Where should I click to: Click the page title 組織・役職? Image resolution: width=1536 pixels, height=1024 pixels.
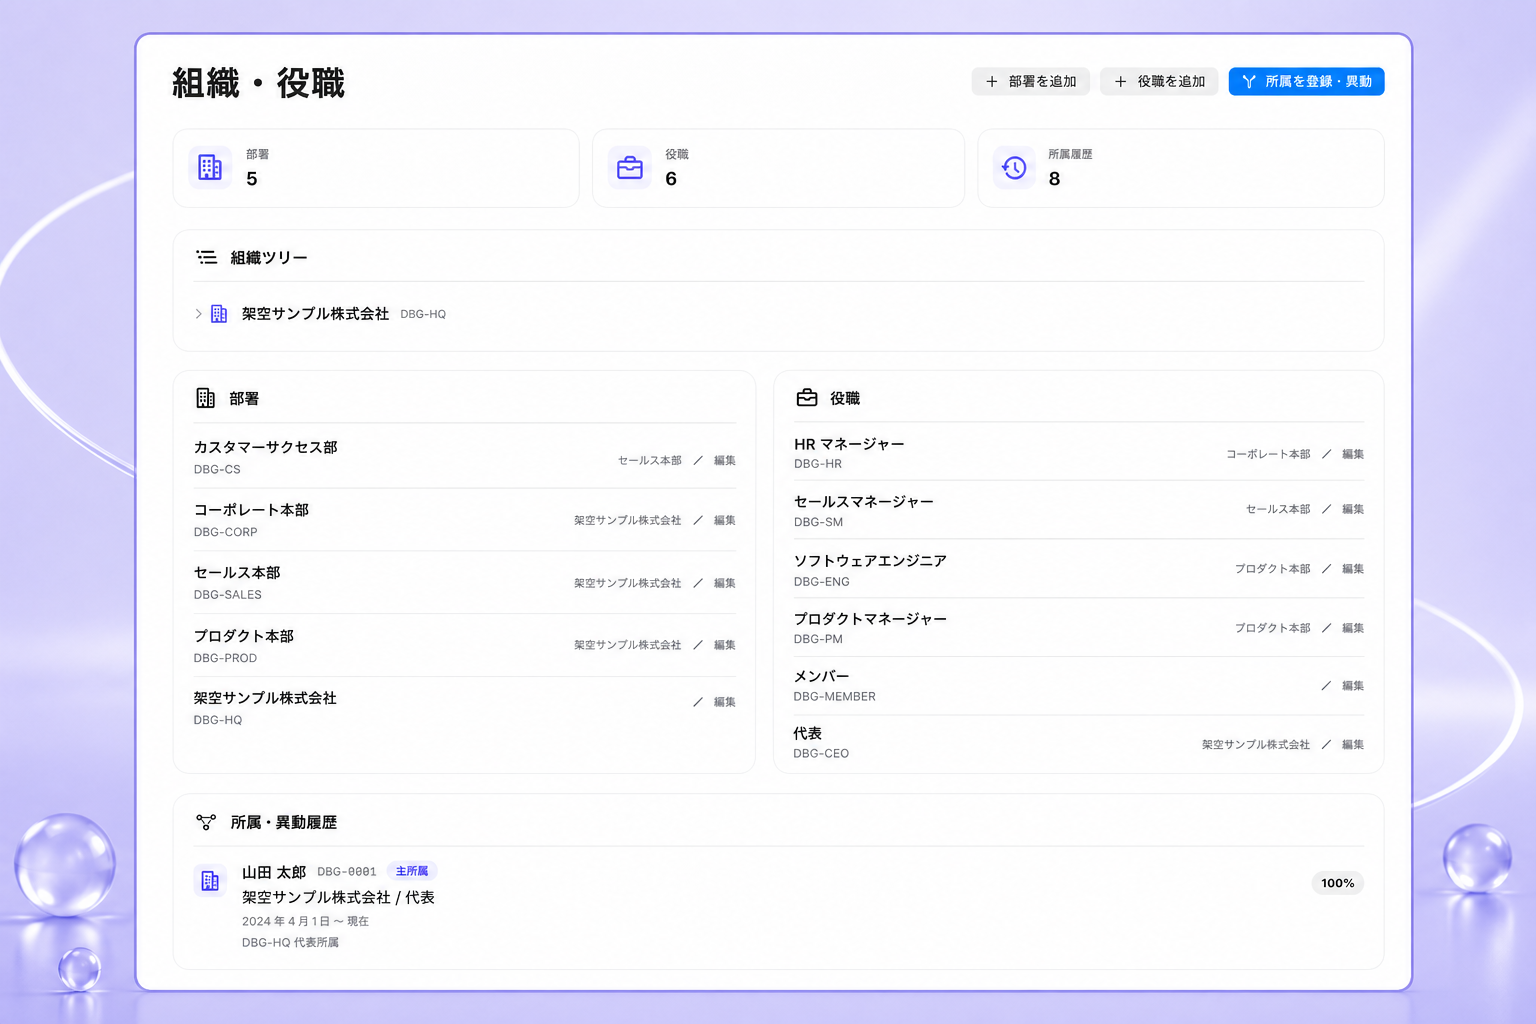[258, 83]
